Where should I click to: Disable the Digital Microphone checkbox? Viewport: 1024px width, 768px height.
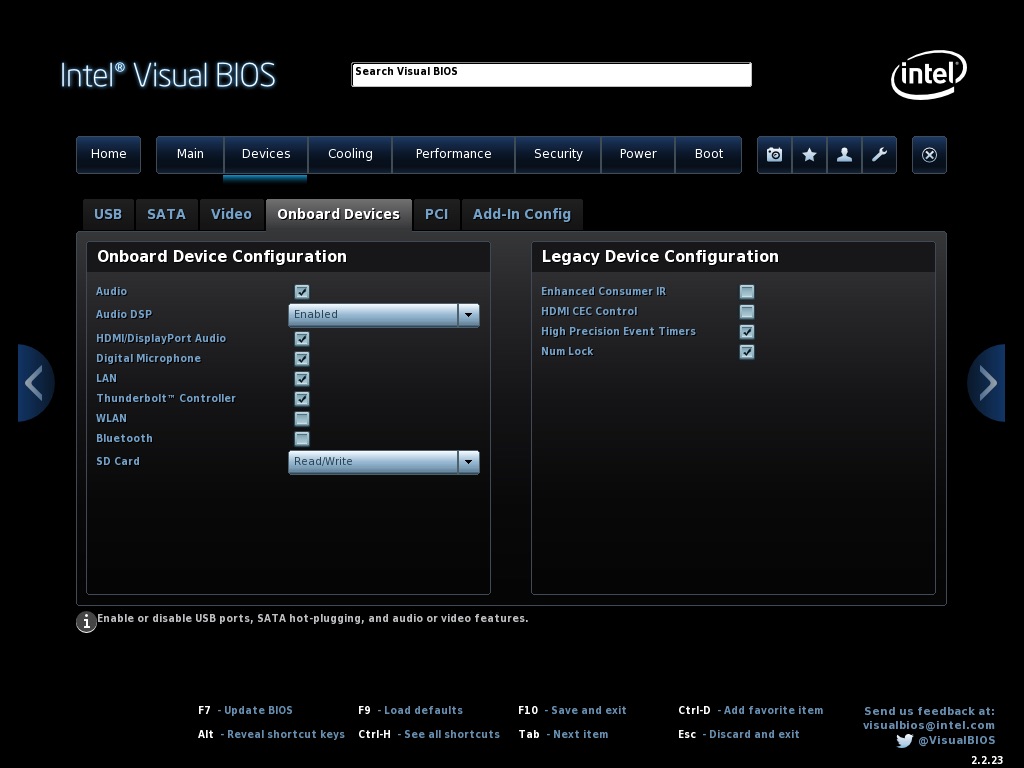[x=302, y=359]
